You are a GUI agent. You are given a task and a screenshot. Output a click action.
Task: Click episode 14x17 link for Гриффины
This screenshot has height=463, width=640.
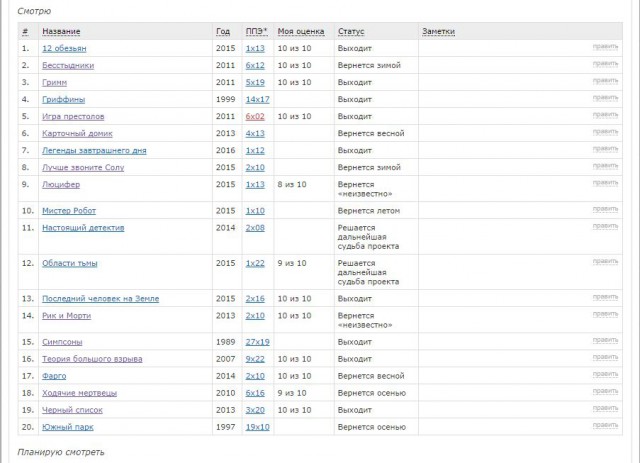257,99
